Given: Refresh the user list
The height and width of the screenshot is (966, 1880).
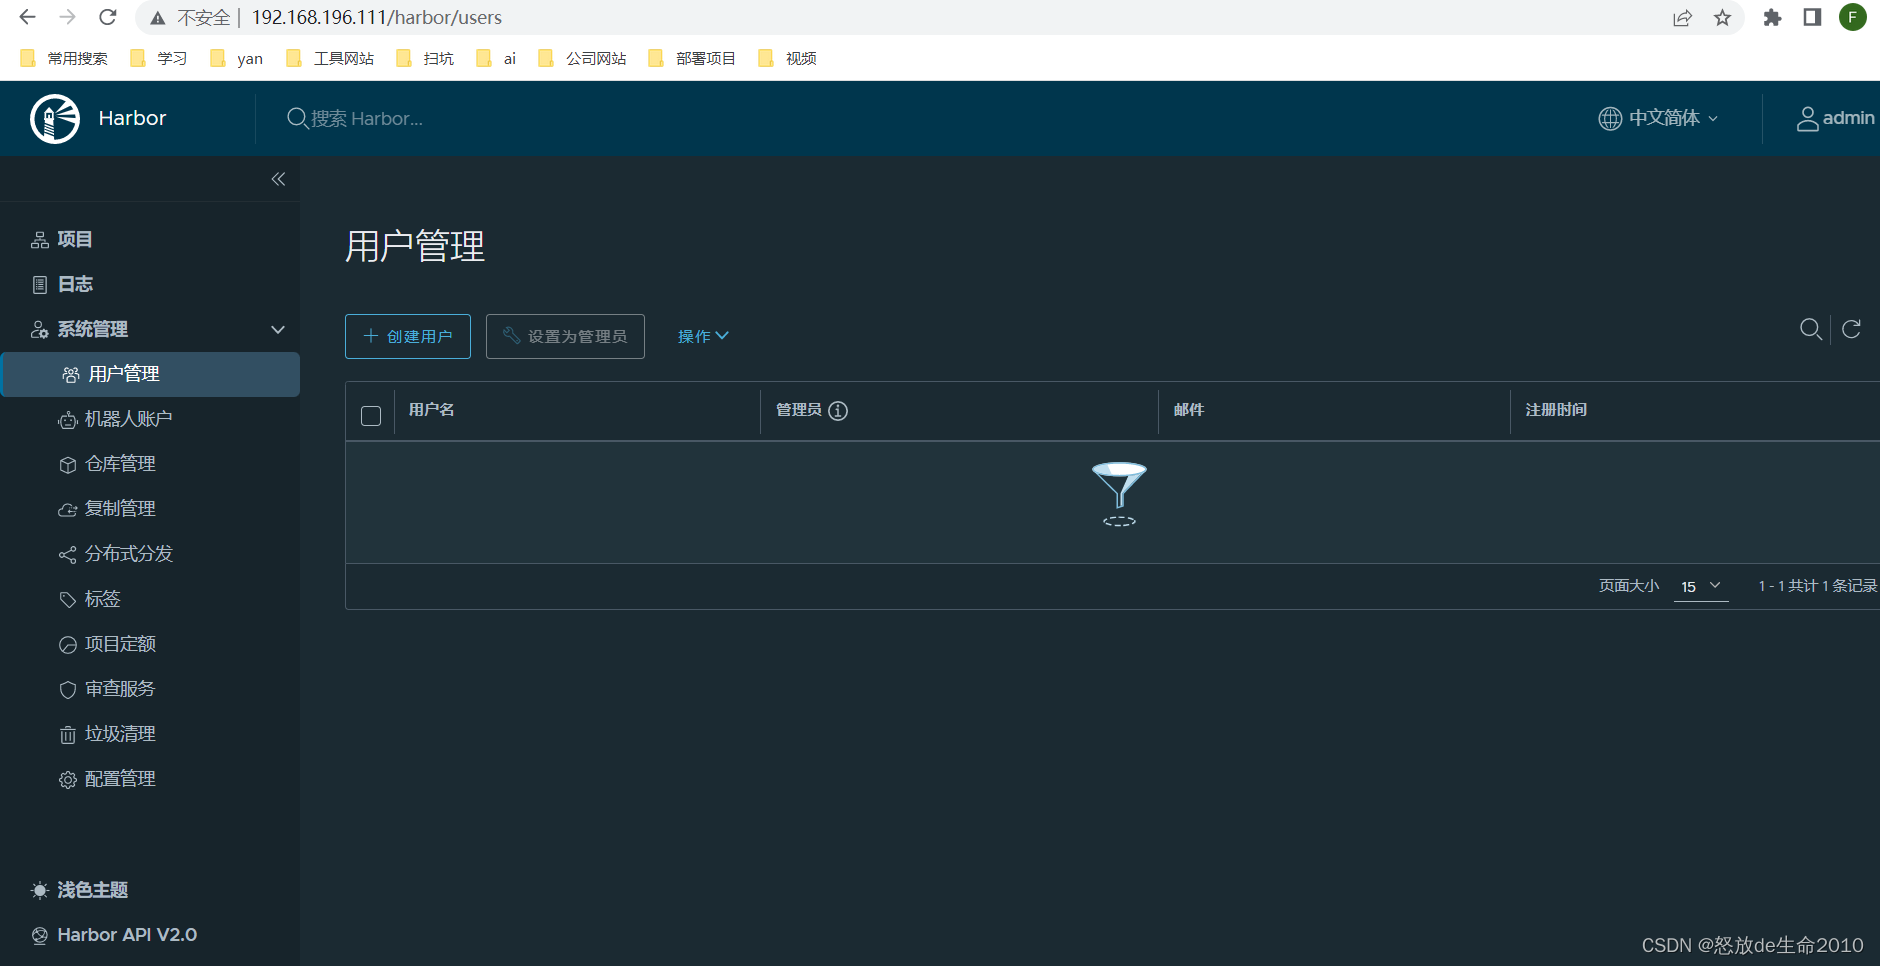Looking at the screenshot, I should click(x=1851, y=329).
